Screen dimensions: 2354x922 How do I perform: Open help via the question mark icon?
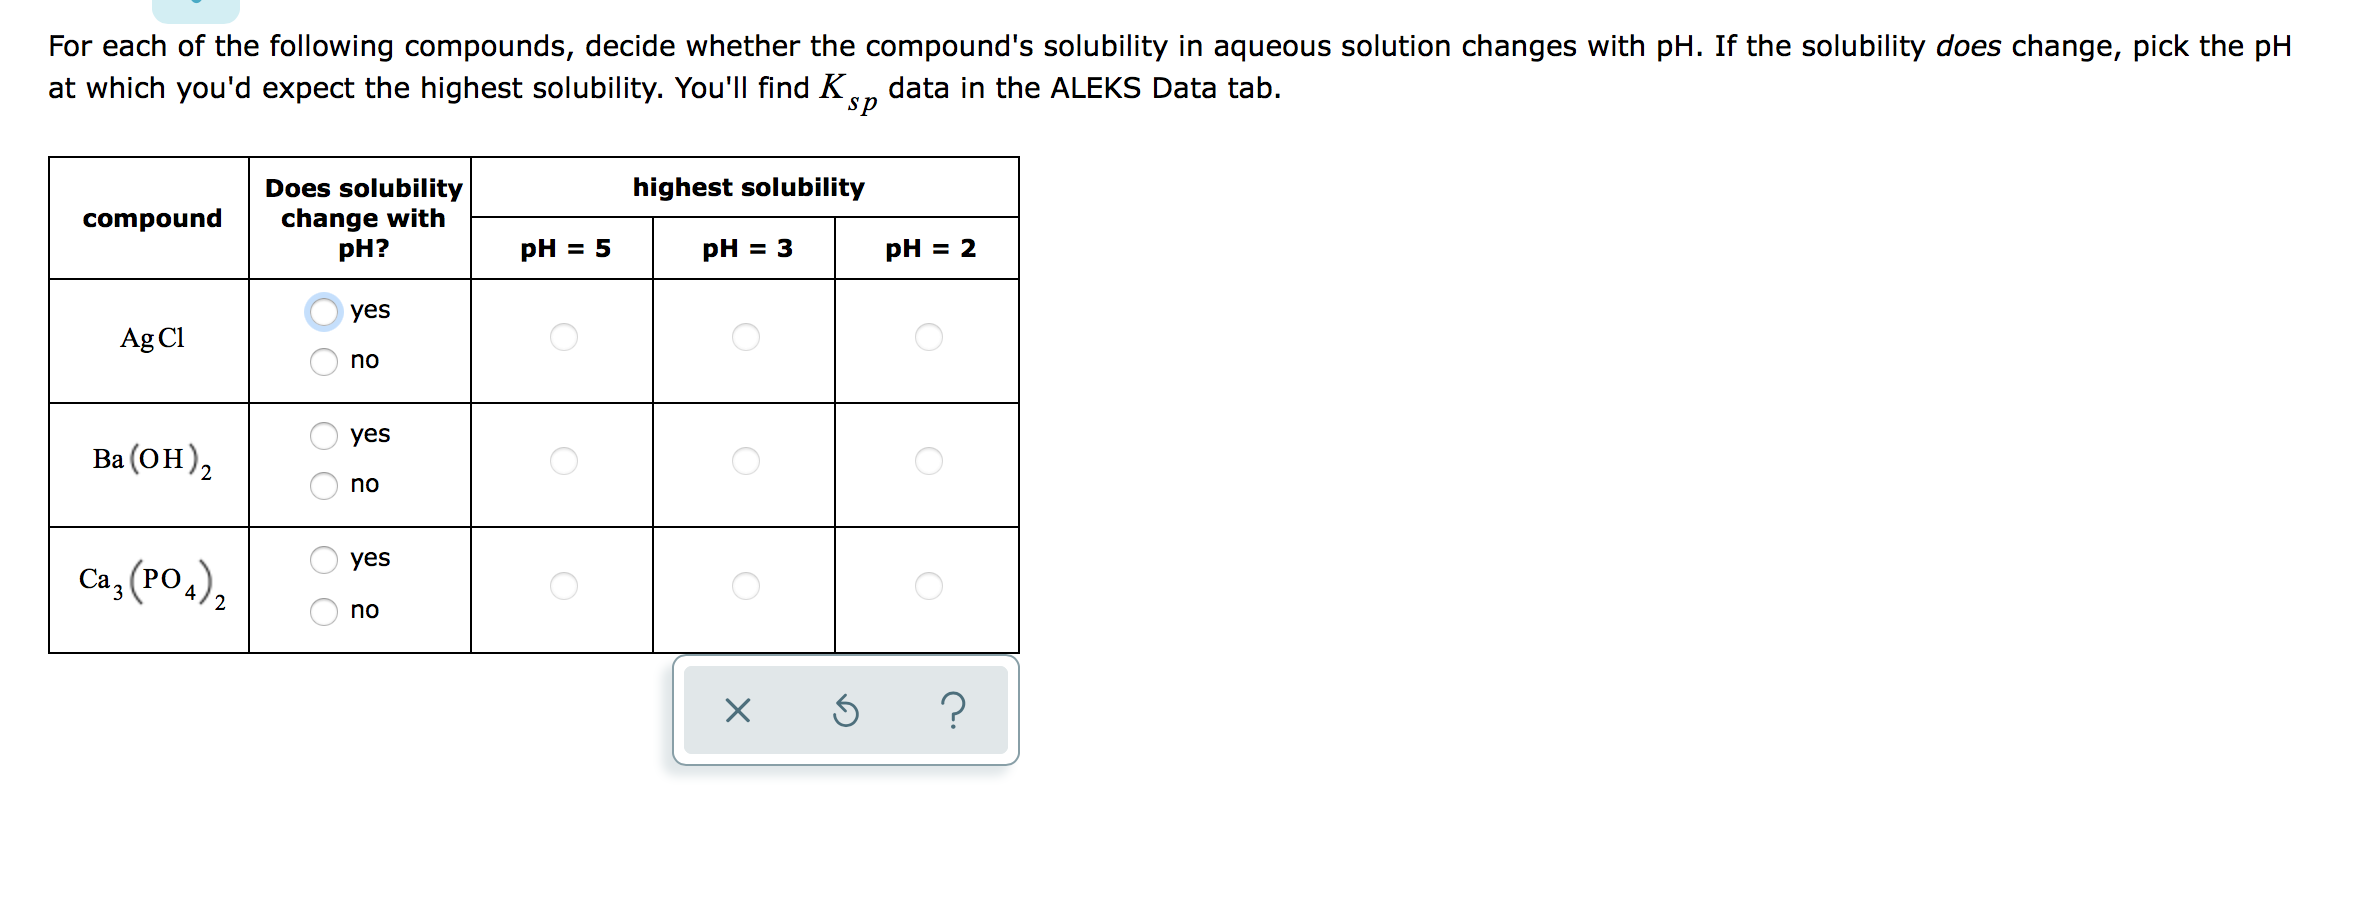pos(954,710)
